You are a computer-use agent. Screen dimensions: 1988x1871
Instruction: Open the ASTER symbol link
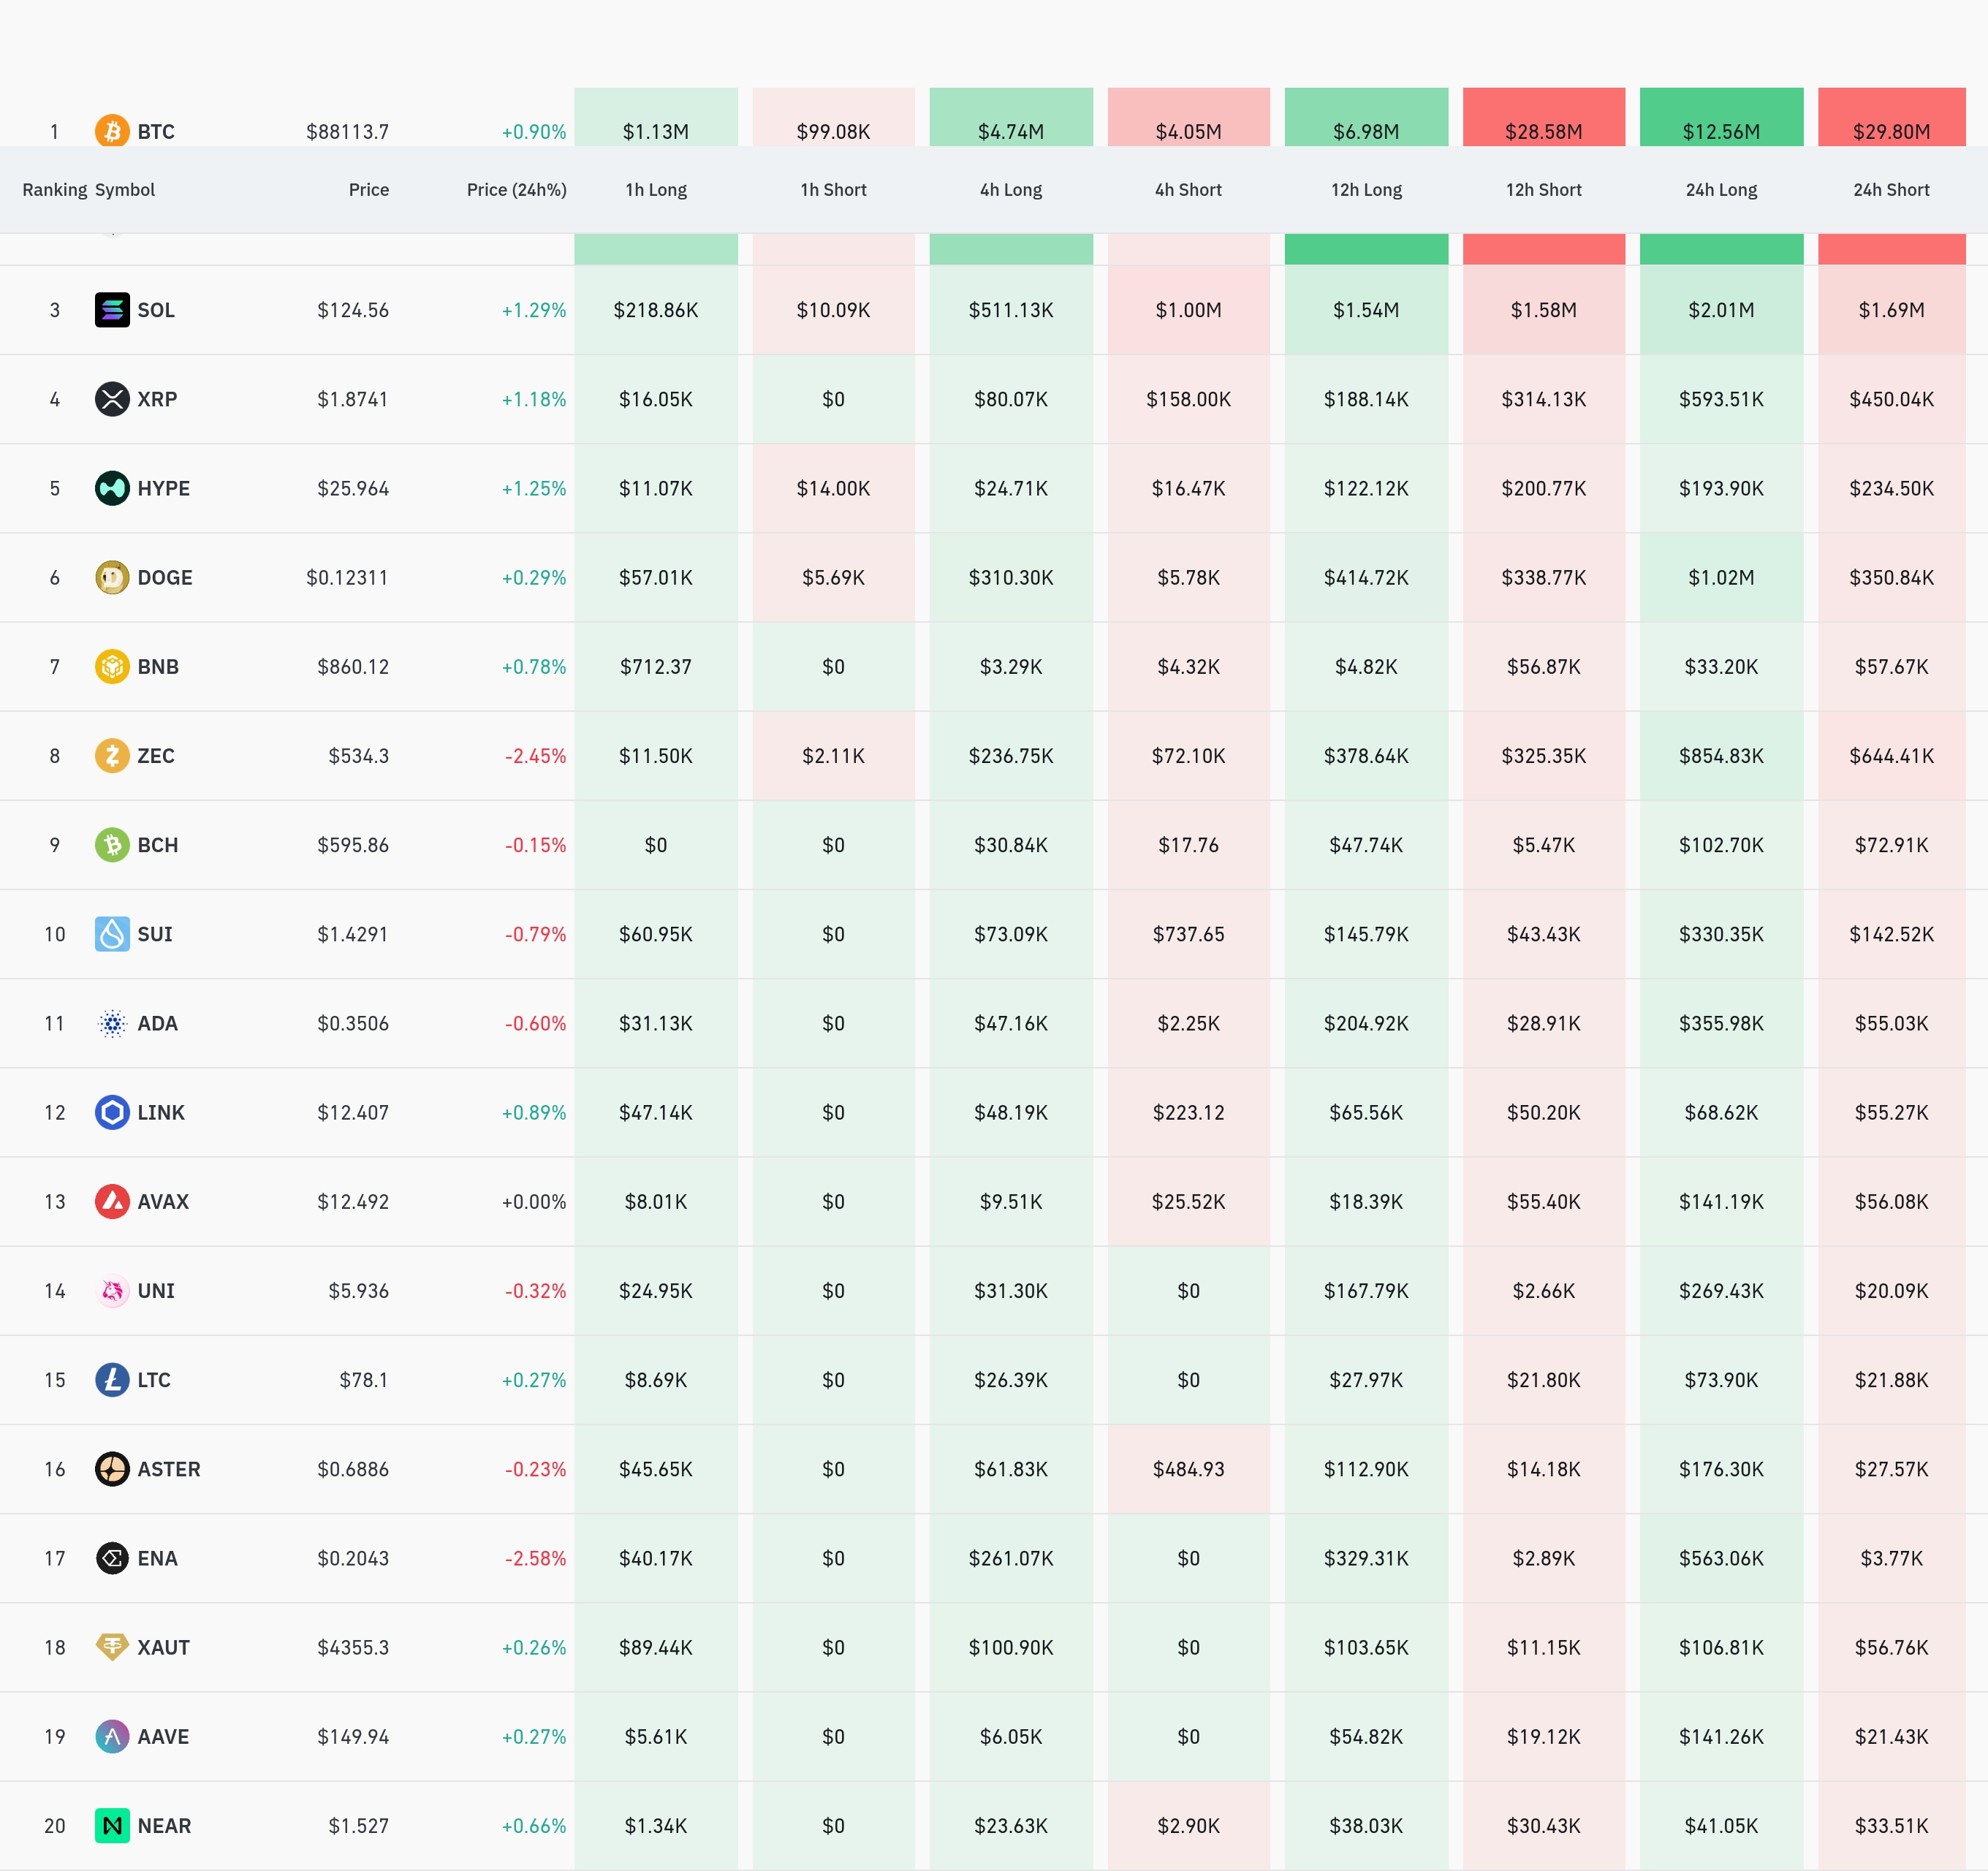(168, 1469)
